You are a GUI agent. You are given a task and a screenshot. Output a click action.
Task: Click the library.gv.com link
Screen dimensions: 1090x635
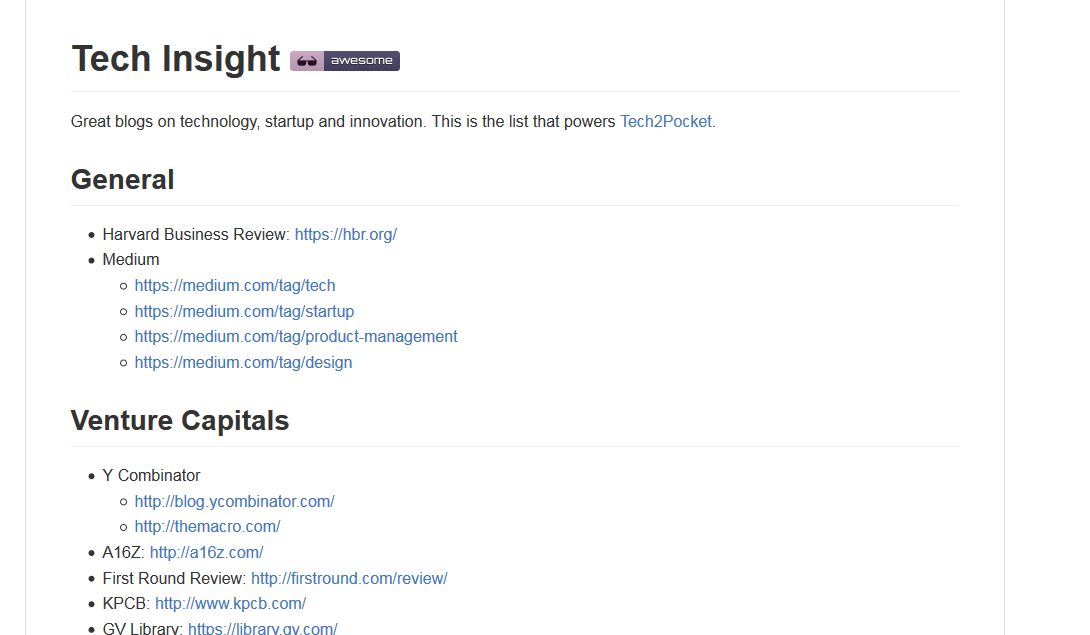262,628
